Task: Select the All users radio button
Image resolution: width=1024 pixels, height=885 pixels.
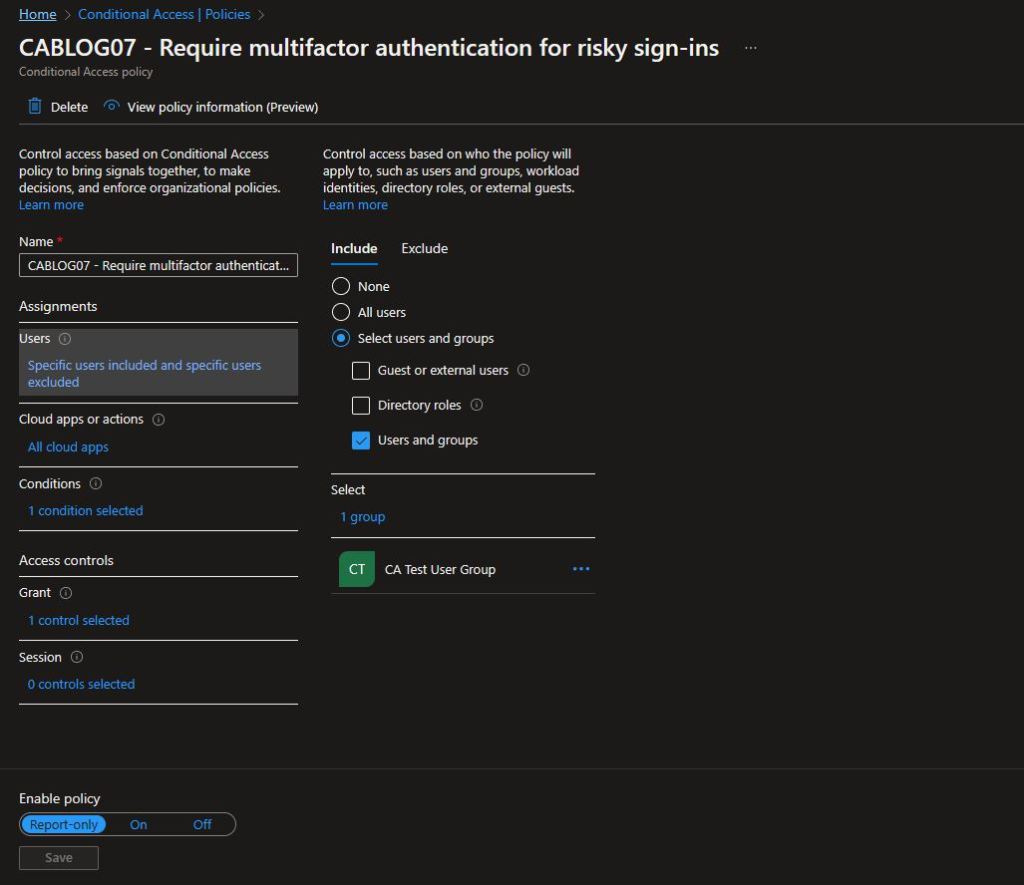Action: click(341, 312)
